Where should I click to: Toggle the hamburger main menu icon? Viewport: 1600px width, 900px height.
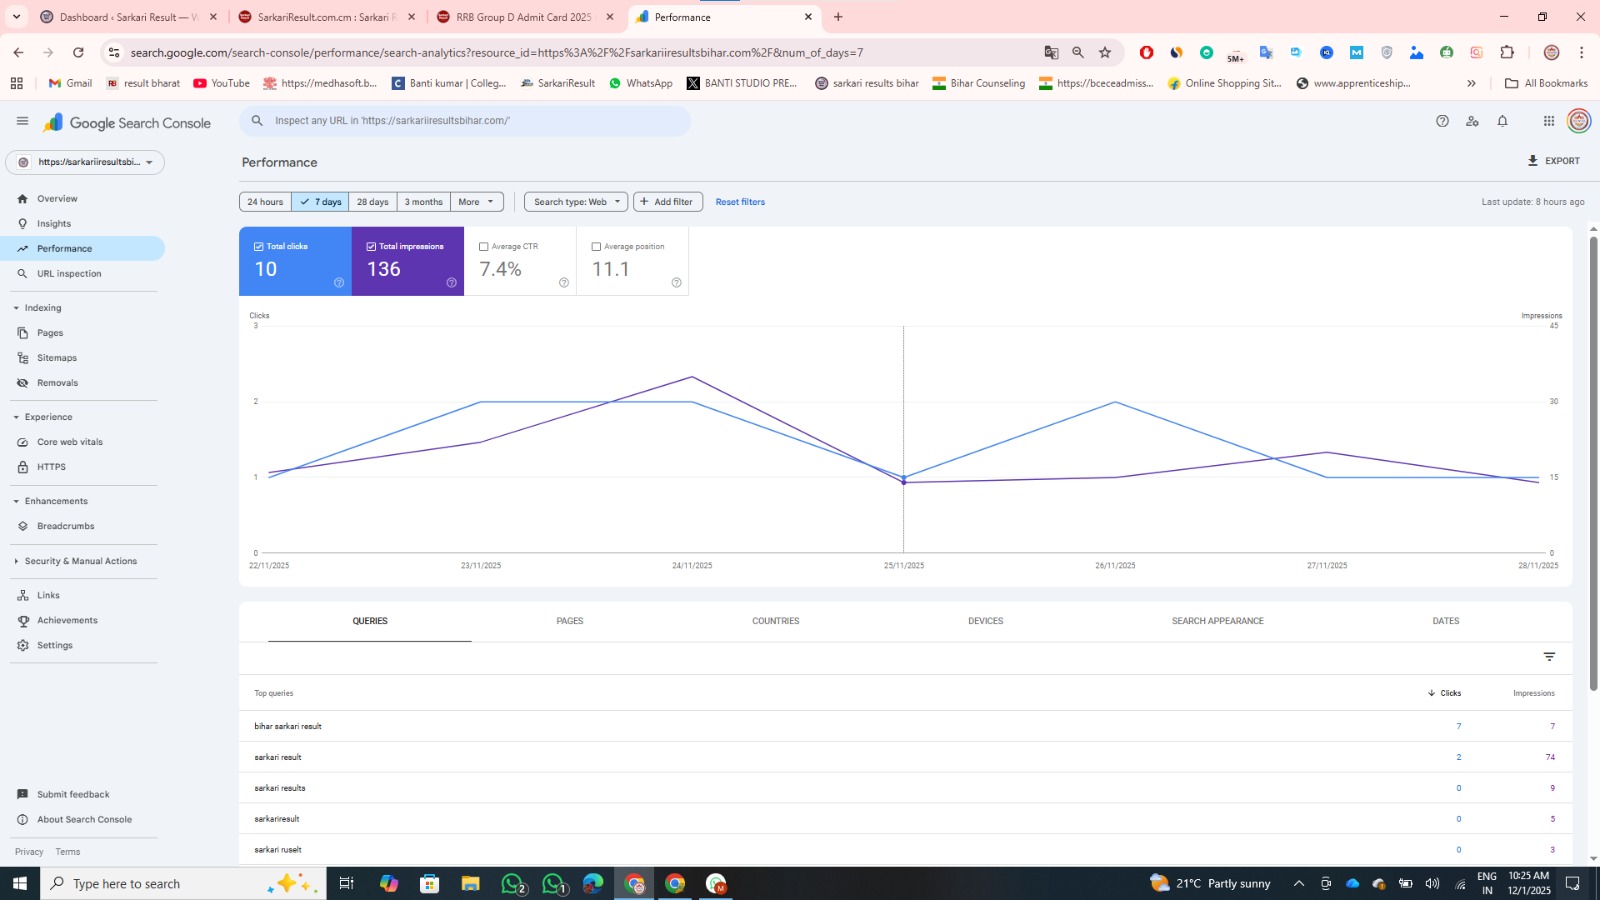[22, 121]
